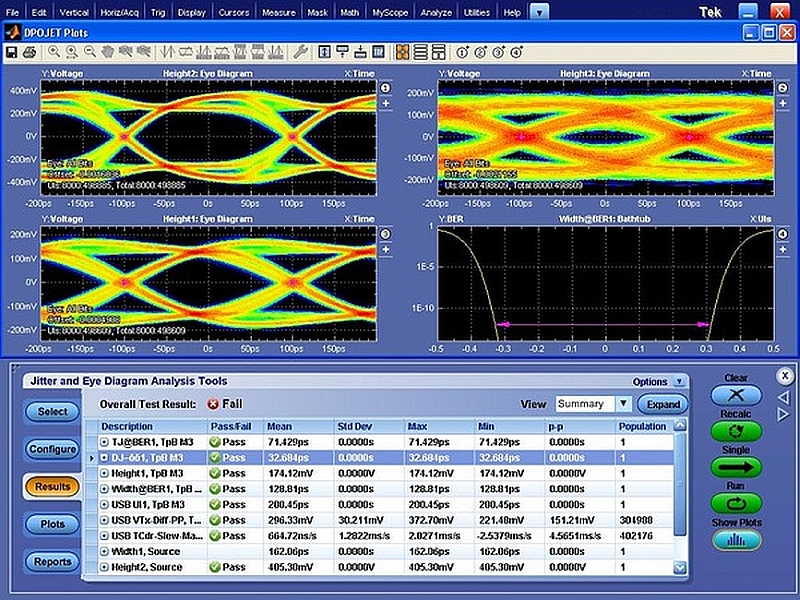
Task: Expand the USB TCdr-Slew-Max row
Action: 104,536
